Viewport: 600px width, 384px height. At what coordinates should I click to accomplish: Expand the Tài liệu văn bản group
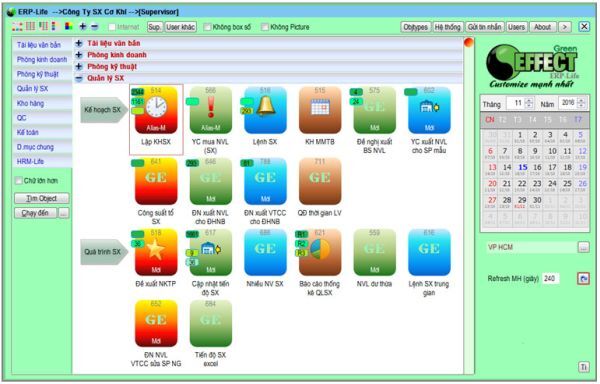(x=79, y=43)
